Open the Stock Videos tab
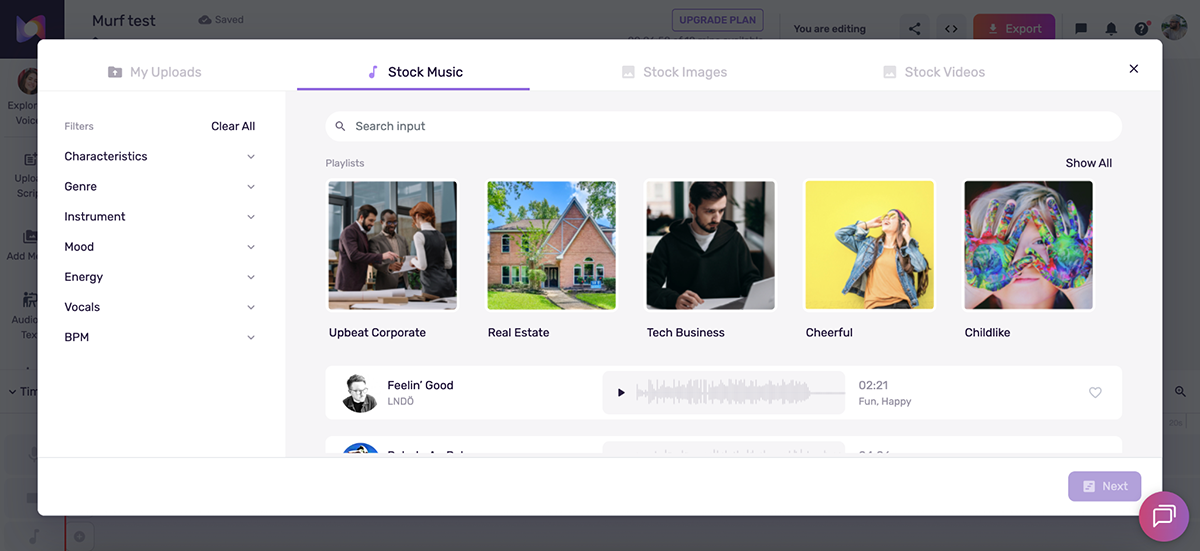 tap(934, 72)
